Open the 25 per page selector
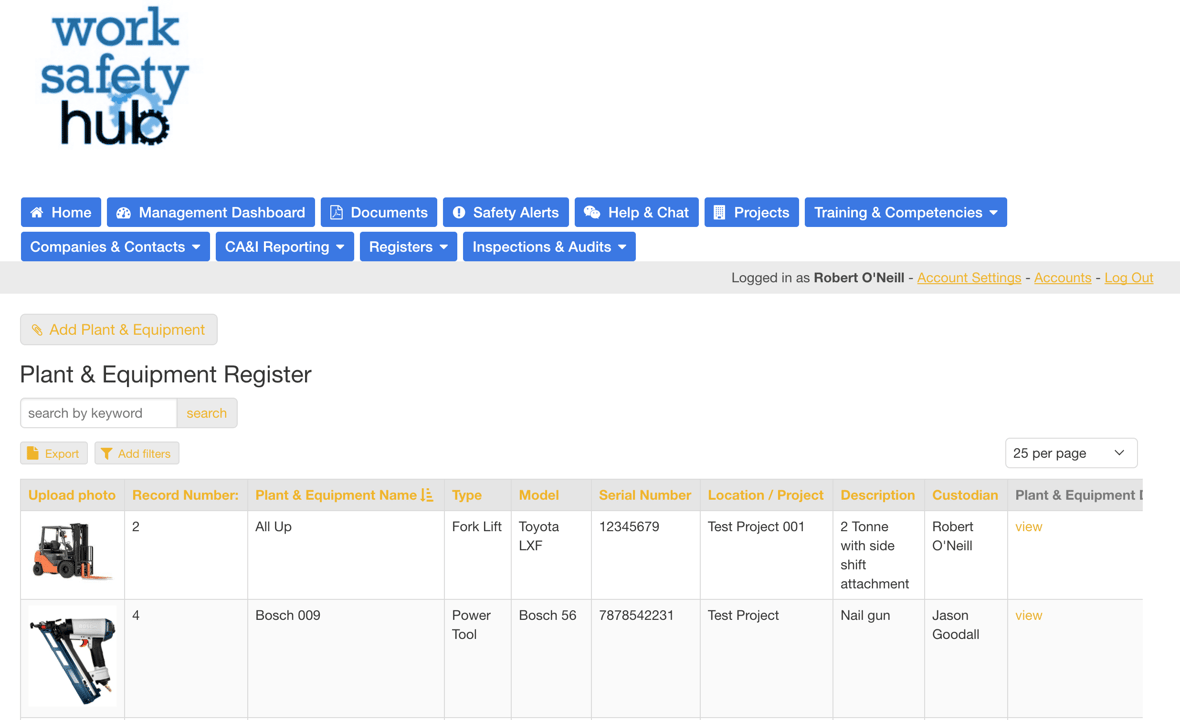 click(x=1070, y=453)
